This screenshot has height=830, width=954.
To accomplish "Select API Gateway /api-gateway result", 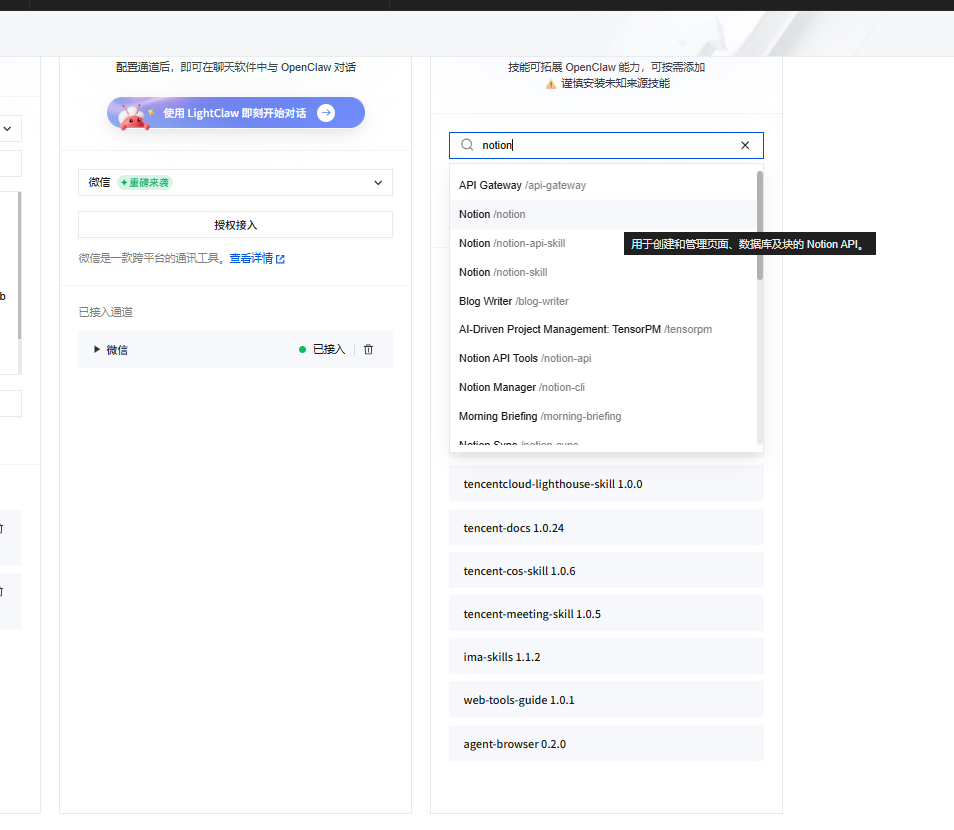I will 603,185.
